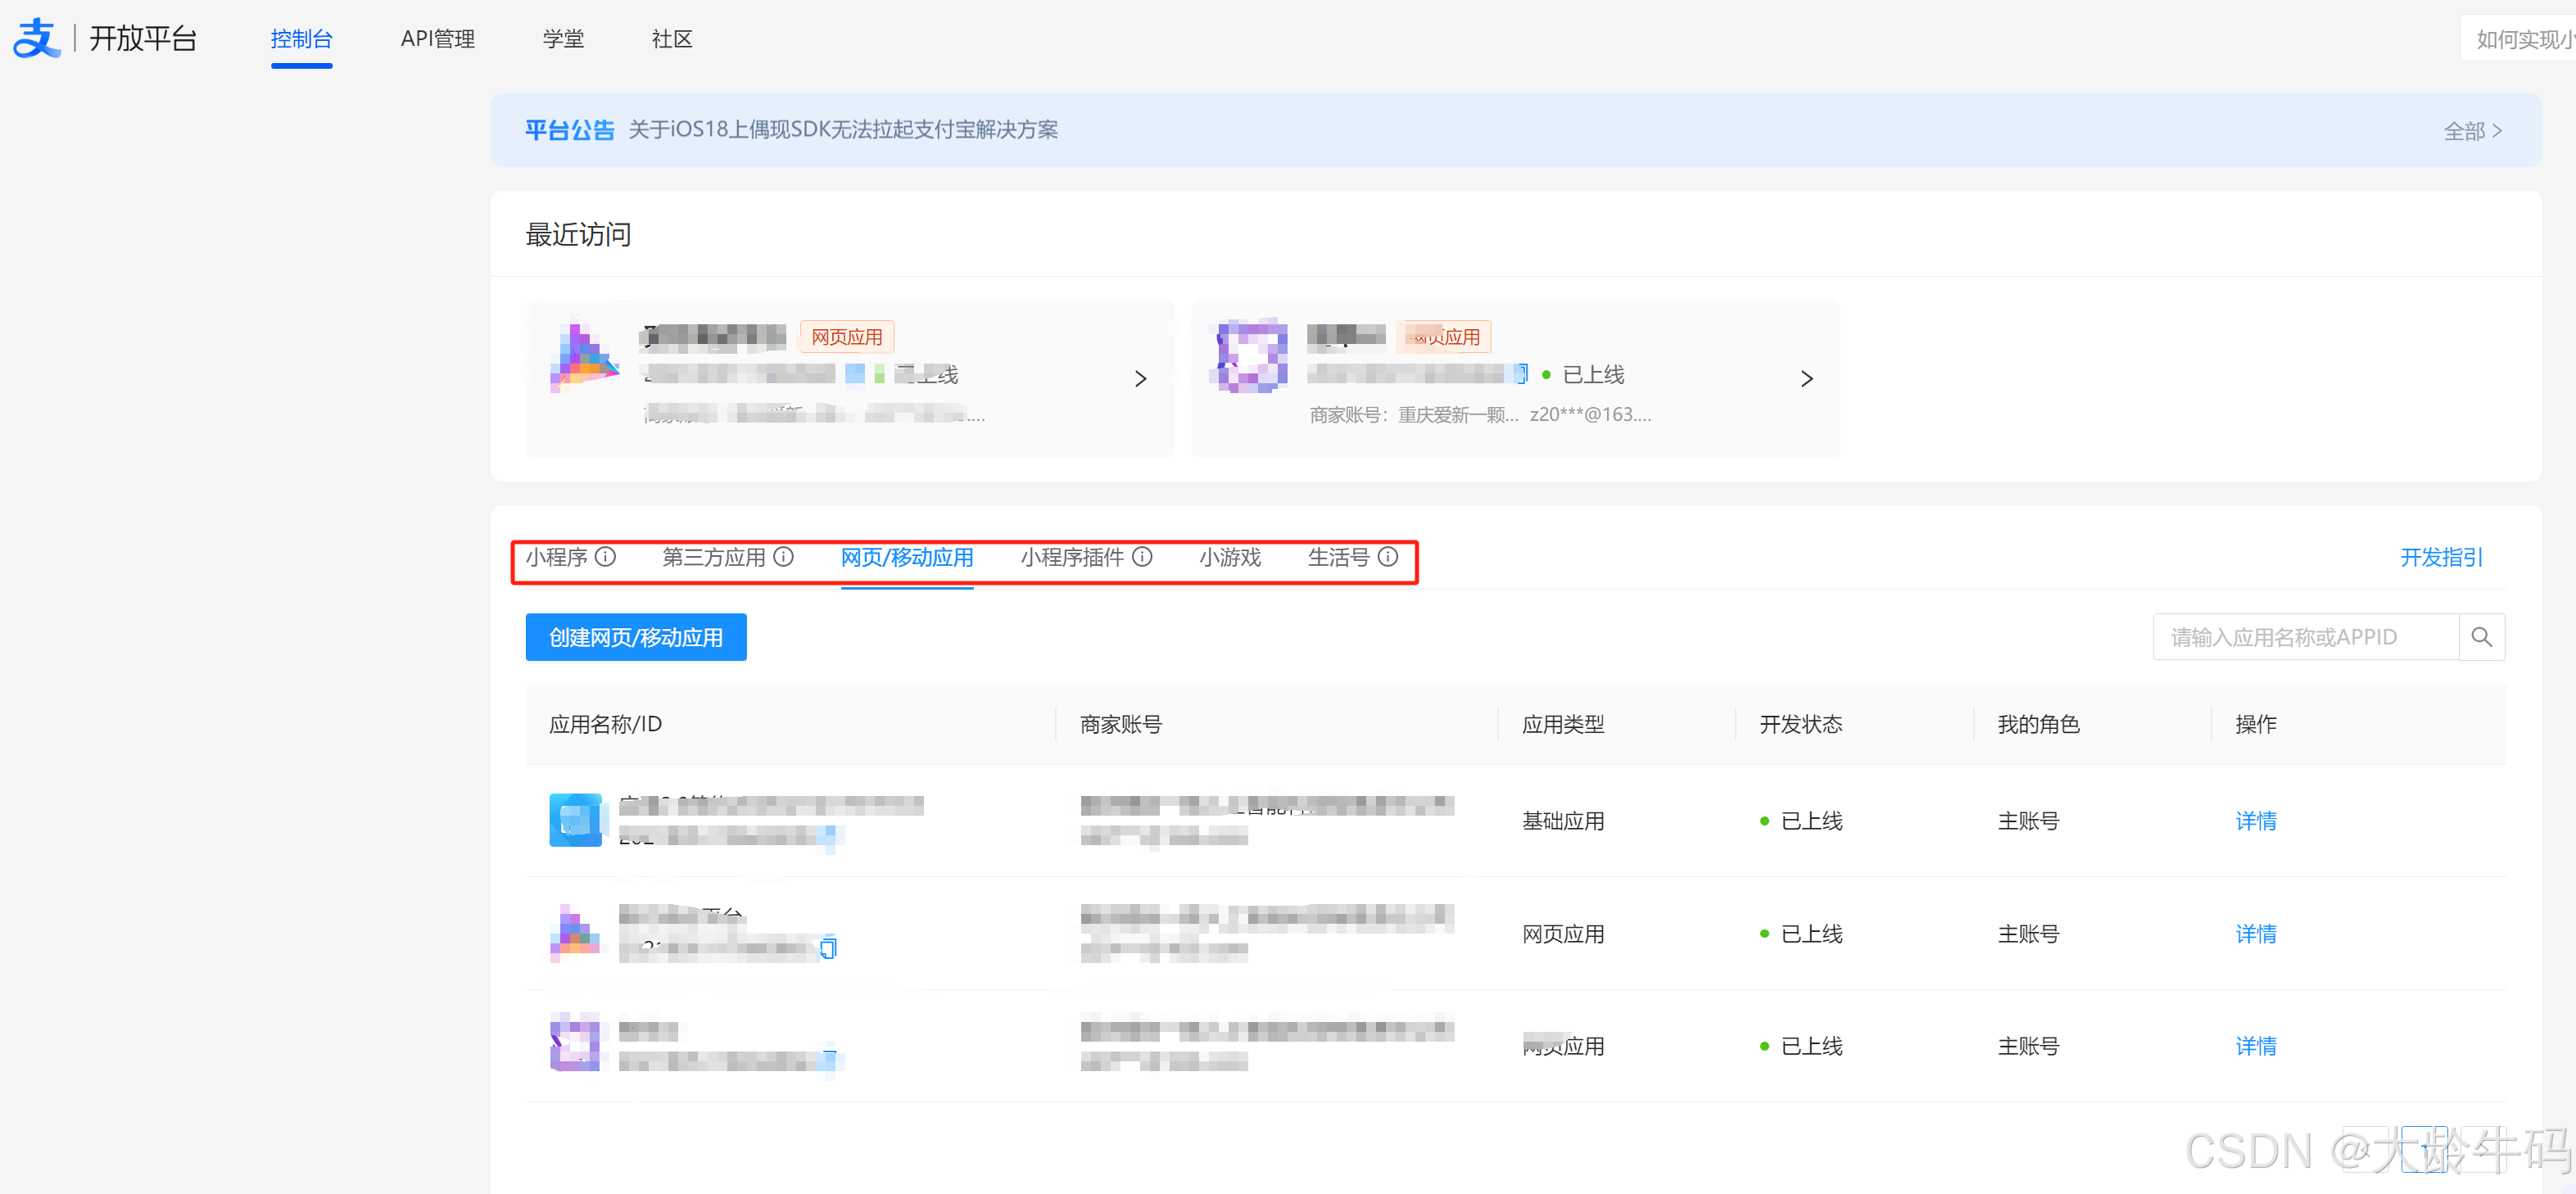The height and width of the screenshot is (1194, 2576).
Task: Select the 网页/移动应用 tab
Action: (x=906, y=557)
